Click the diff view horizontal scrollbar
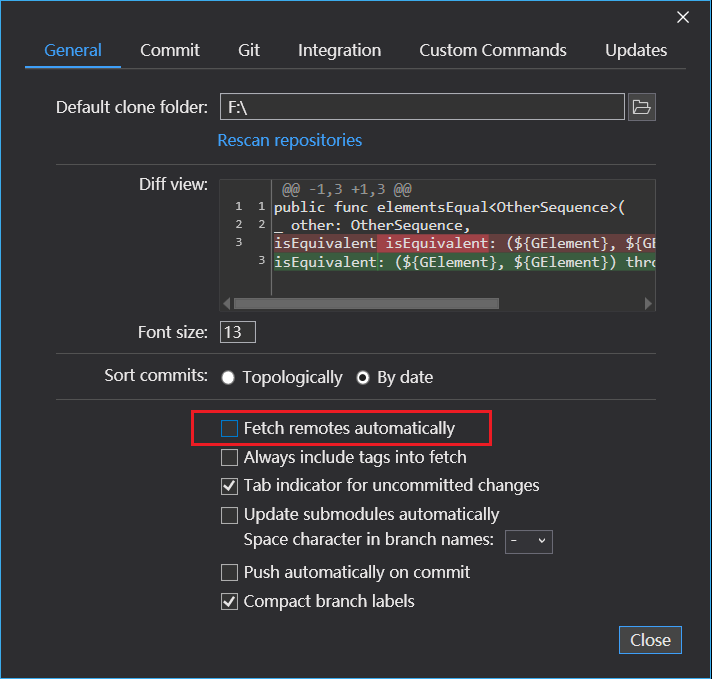The width and height of the screenshot is (712, 680). point(366,304)
